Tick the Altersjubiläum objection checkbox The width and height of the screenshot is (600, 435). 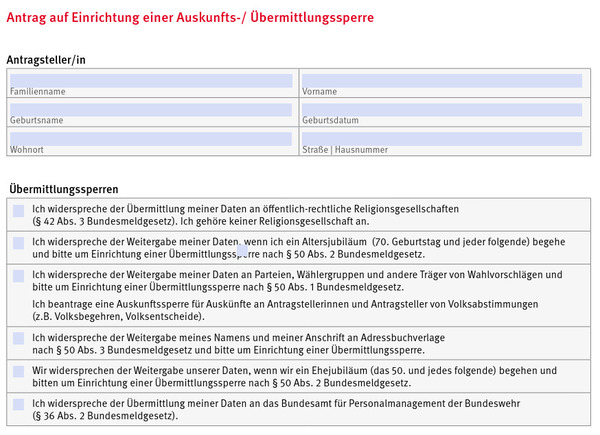tap(18, 243)
